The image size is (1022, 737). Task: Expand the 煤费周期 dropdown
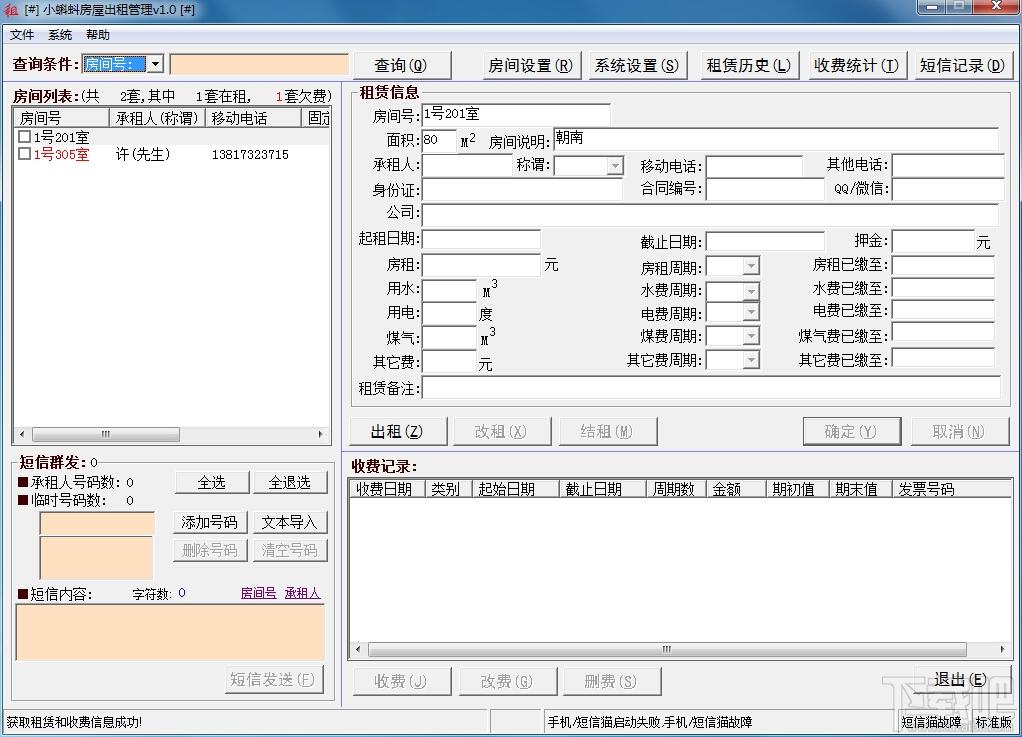[751, 336]
